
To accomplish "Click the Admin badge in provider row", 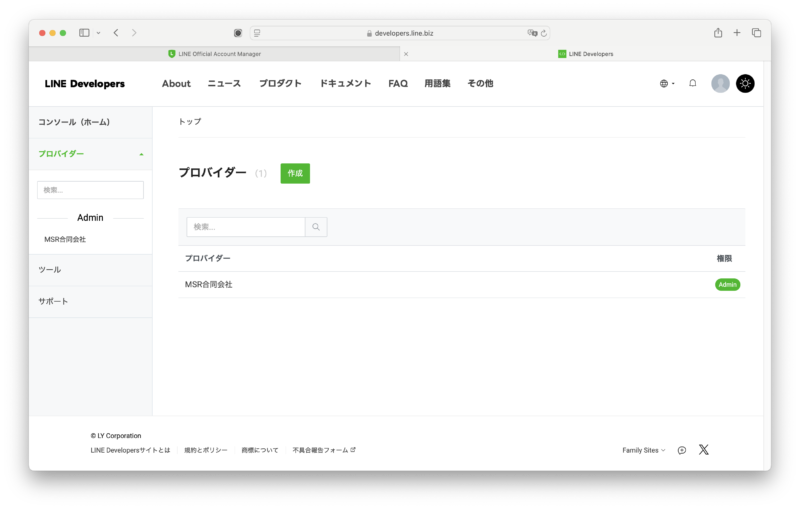I will pyautogui.click(x=727, y=285).
